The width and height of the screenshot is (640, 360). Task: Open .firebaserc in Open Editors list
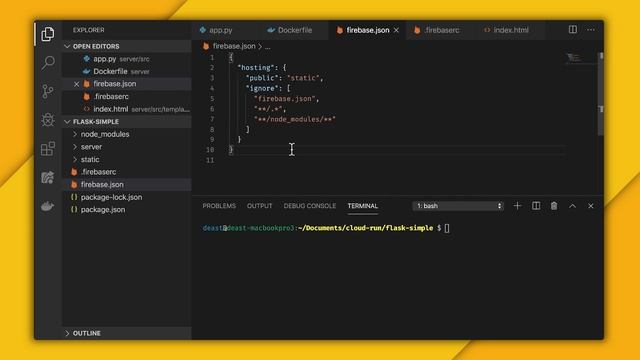tap(127, 97)
